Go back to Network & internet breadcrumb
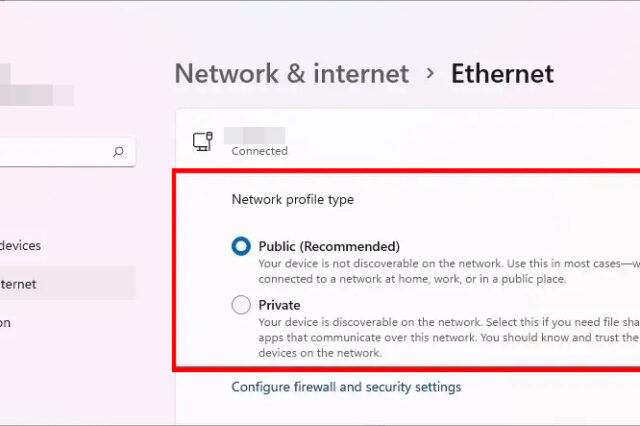Image resolution: width=640 pixels, height=426 pixels. 291,73
